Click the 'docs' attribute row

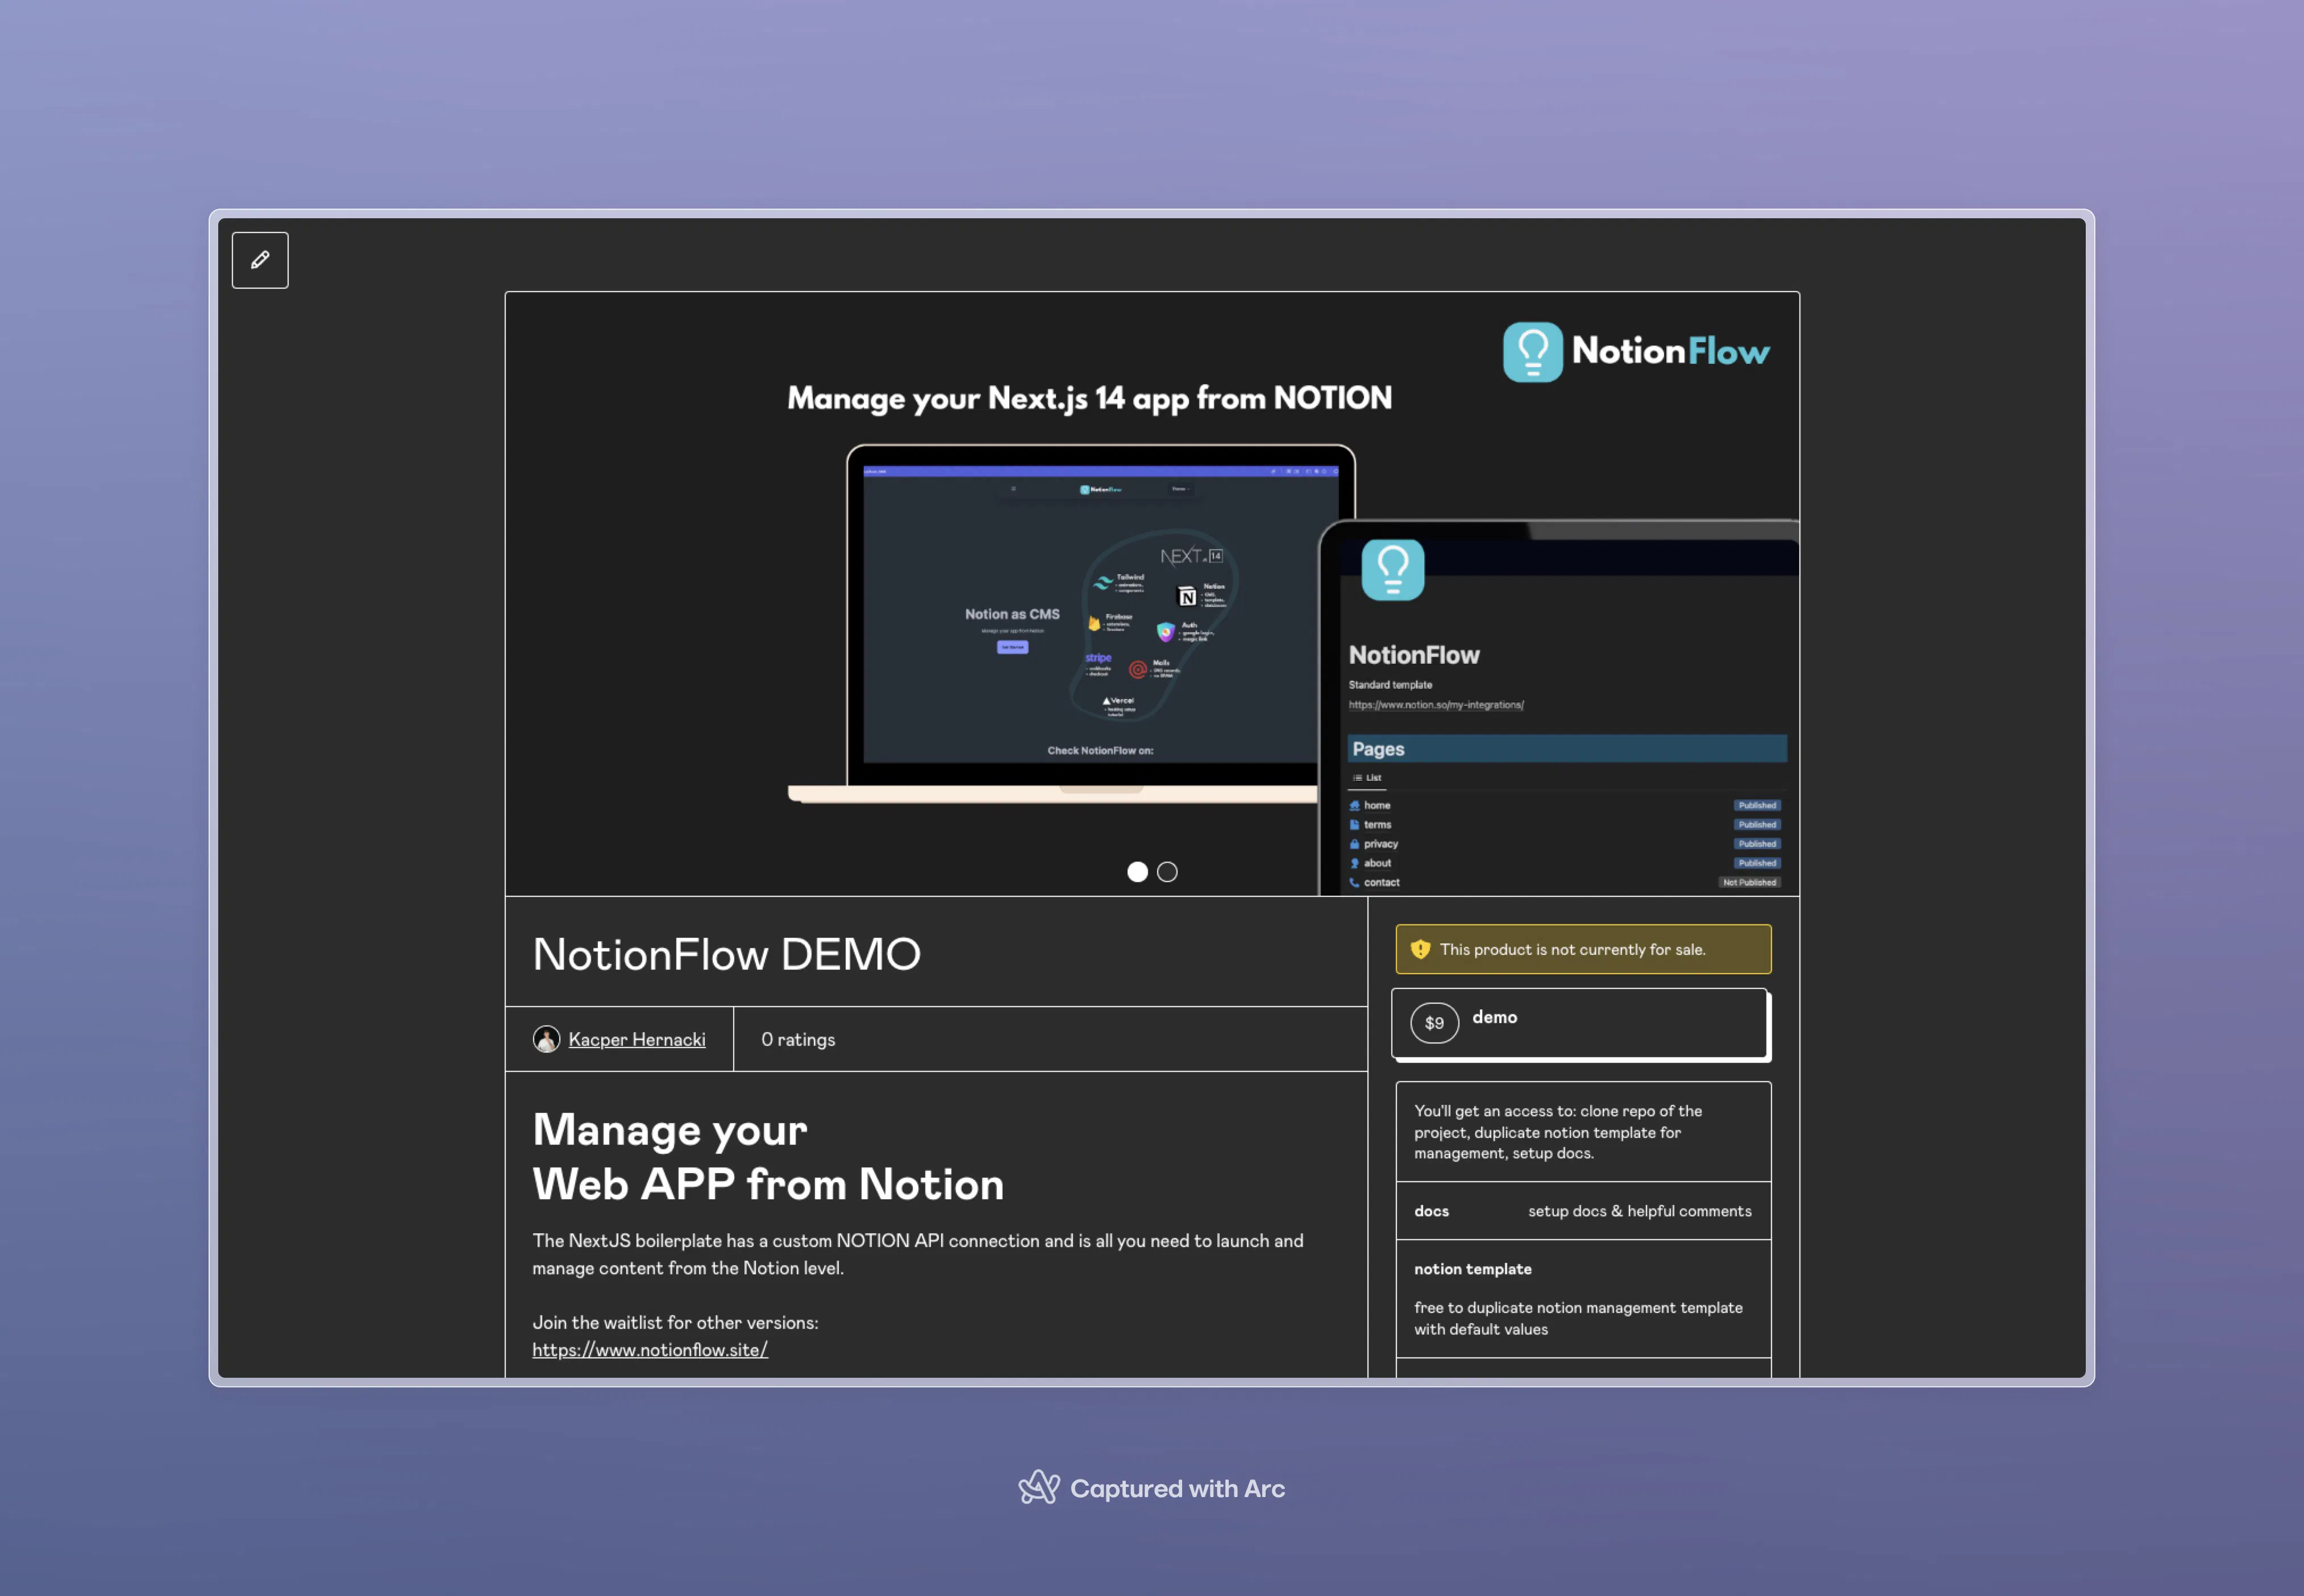click(x=1583, y=1211)
